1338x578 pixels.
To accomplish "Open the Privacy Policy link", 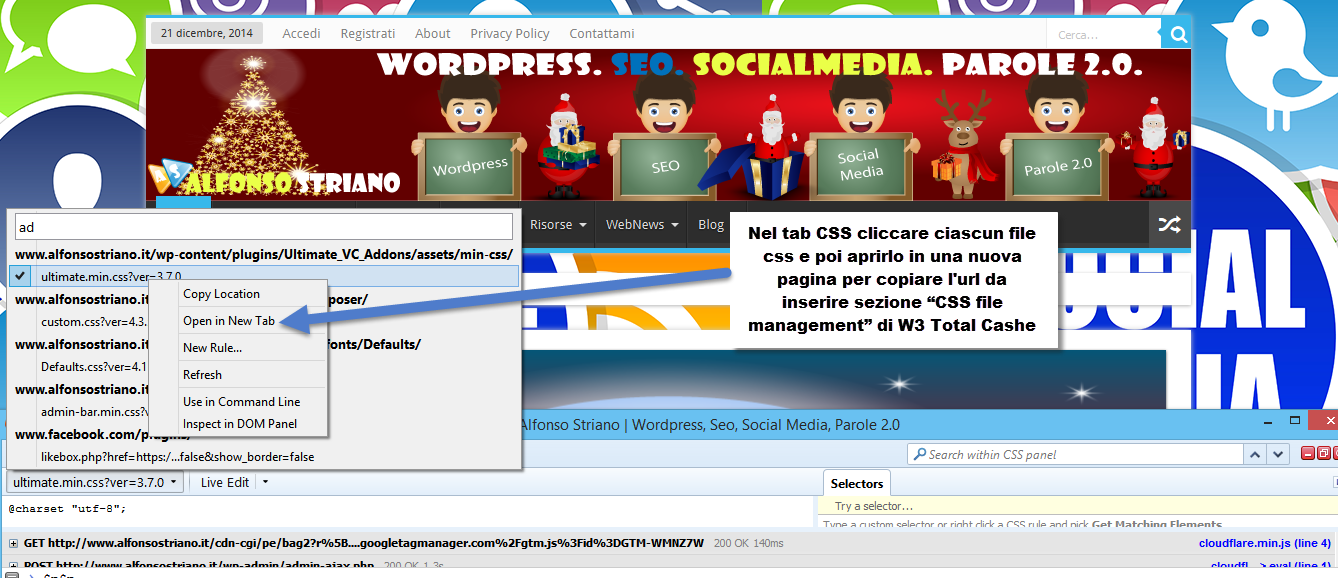I will 510,33.
